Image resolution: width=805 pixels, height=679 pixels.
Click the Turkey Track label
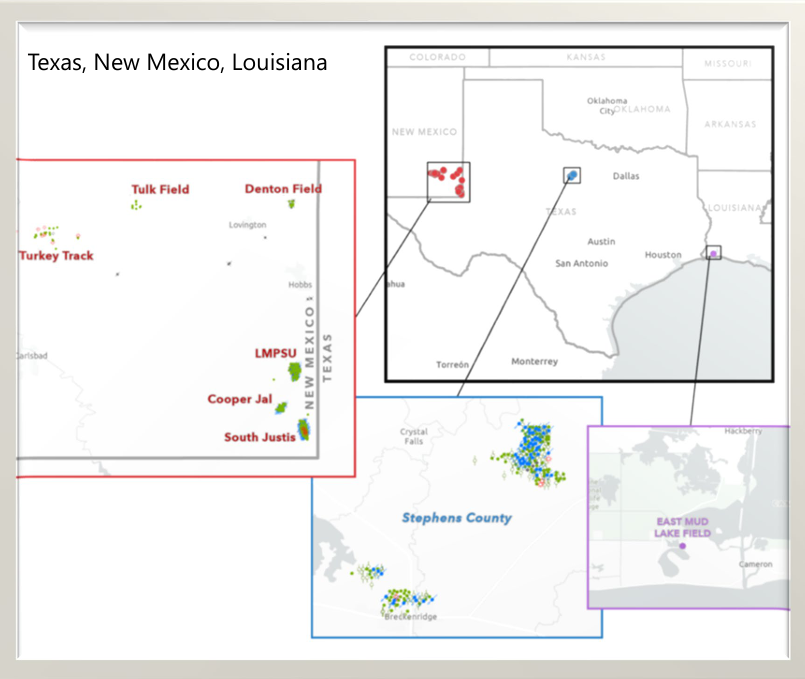click(56, 256)
